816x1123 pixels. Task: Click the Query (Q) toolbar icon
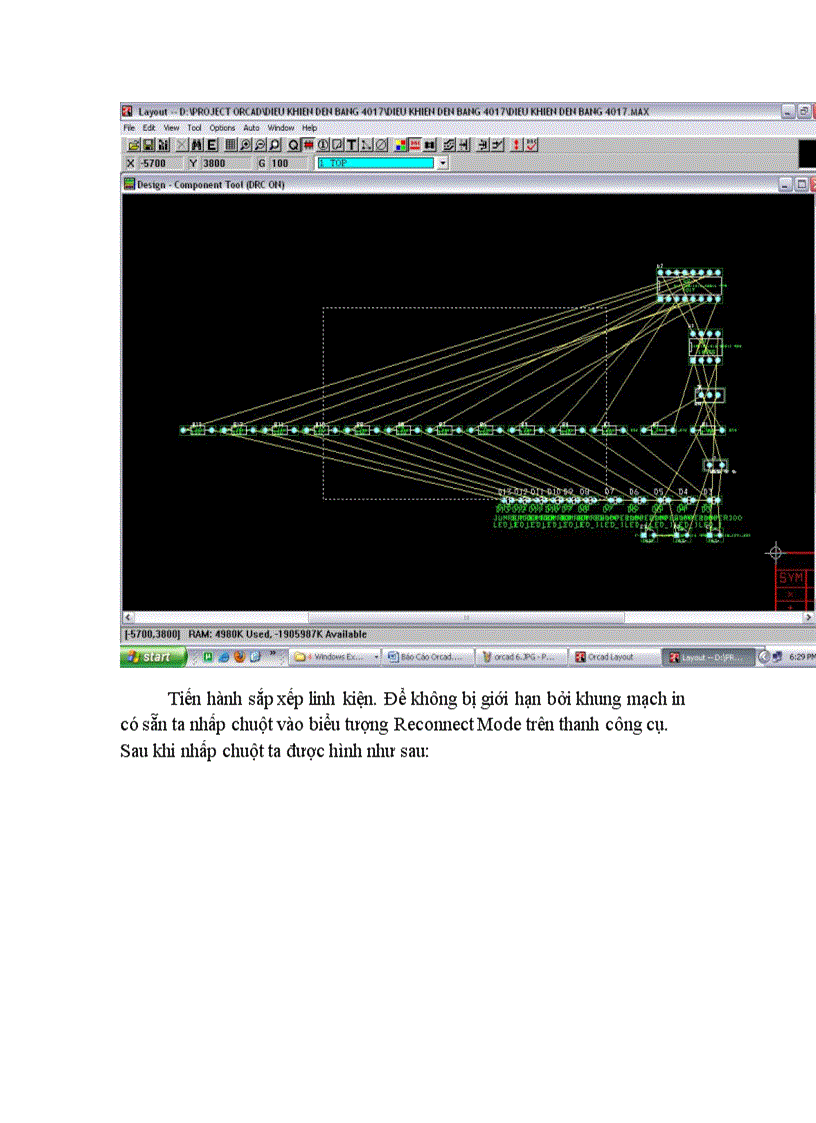pos(294,145)
